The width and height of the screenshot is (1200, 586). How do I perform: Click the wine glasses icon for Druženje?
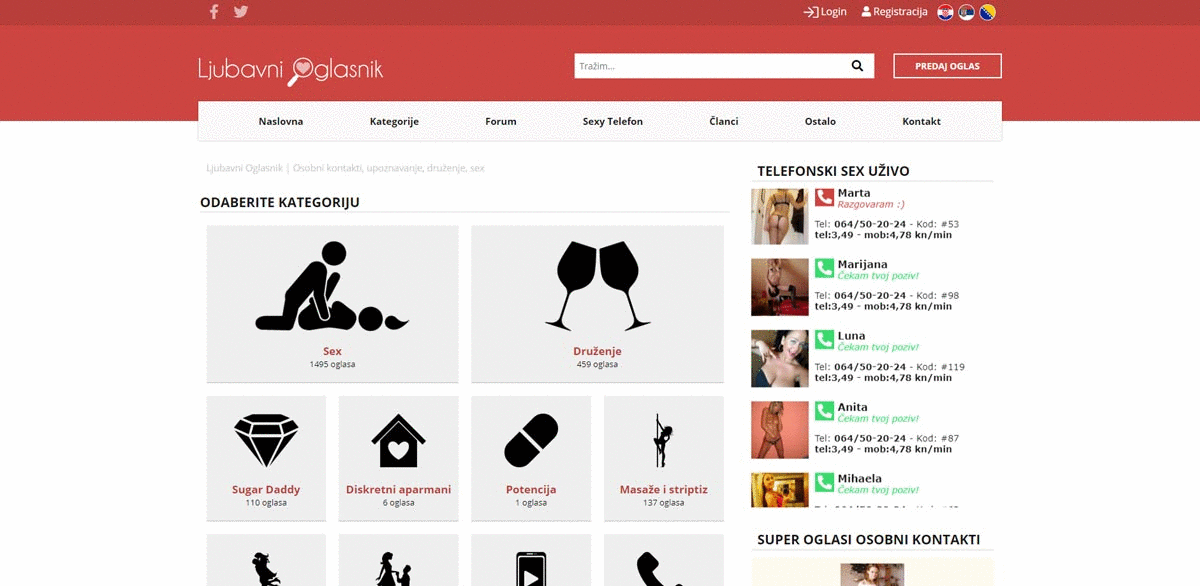point(597,285)
